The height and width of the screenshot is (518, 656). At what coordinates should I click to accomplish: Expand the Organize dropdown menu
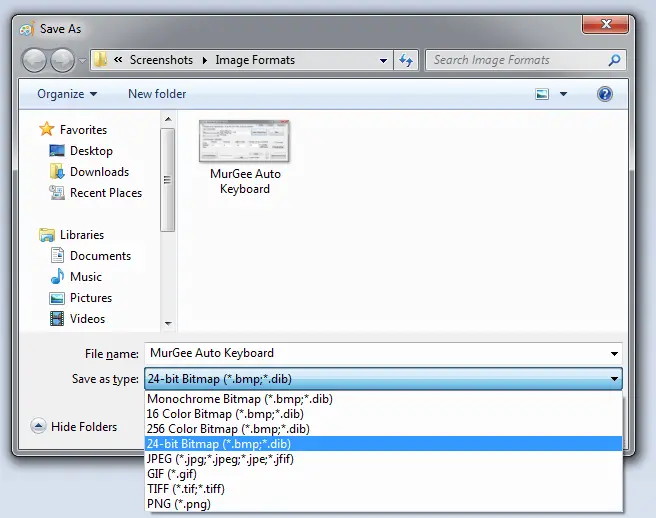click(67, 94)
